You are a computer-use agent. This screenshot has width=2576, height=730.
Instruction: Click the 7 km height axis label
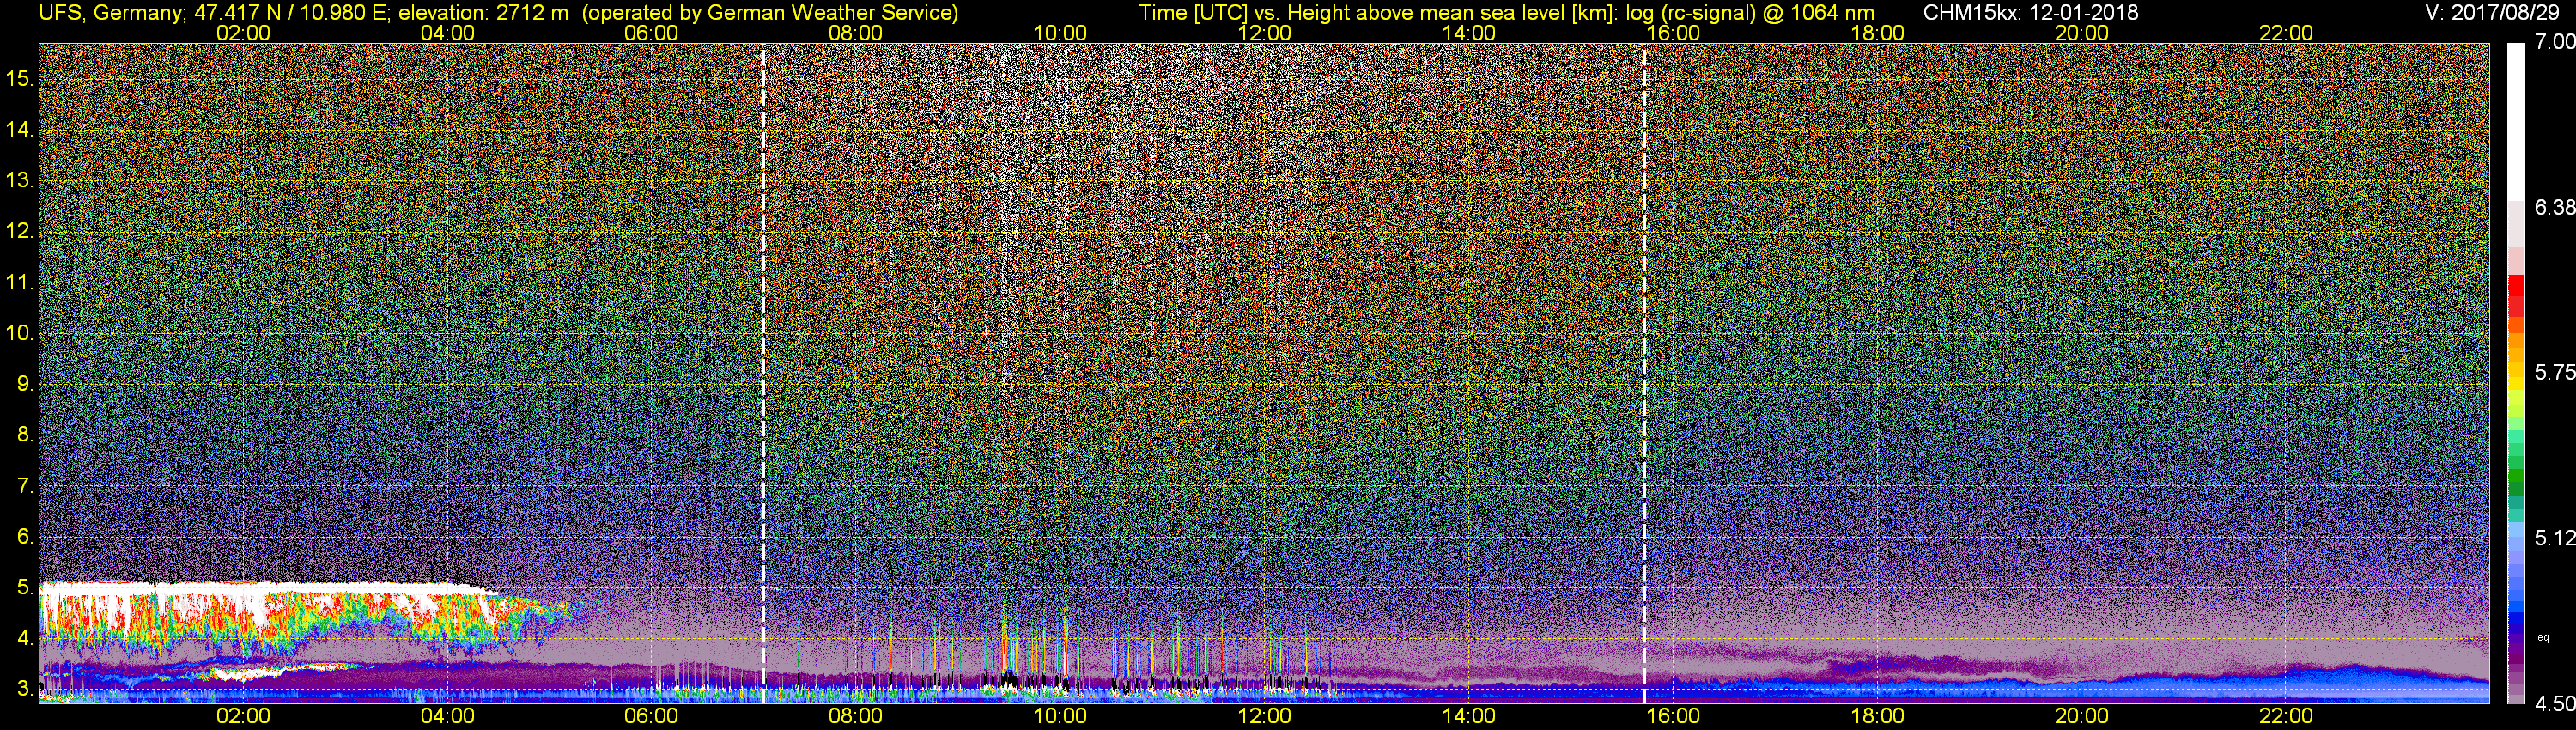click(x=25, y=485)
